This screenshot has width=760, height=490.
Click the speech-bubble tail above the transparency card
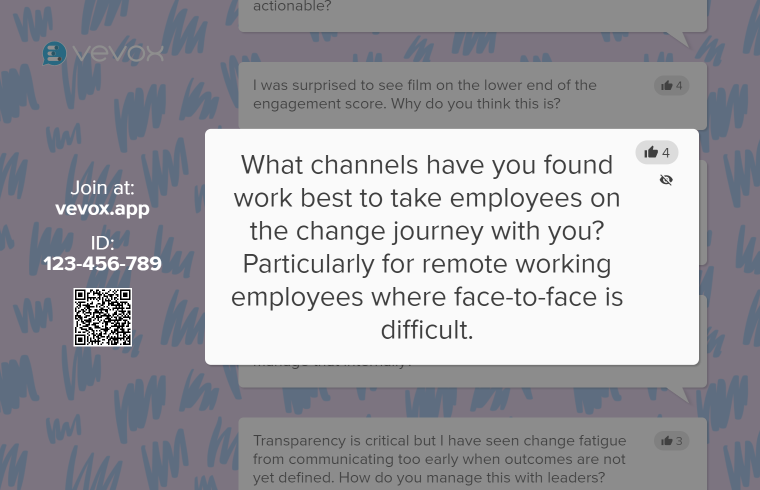click(678, 394)
